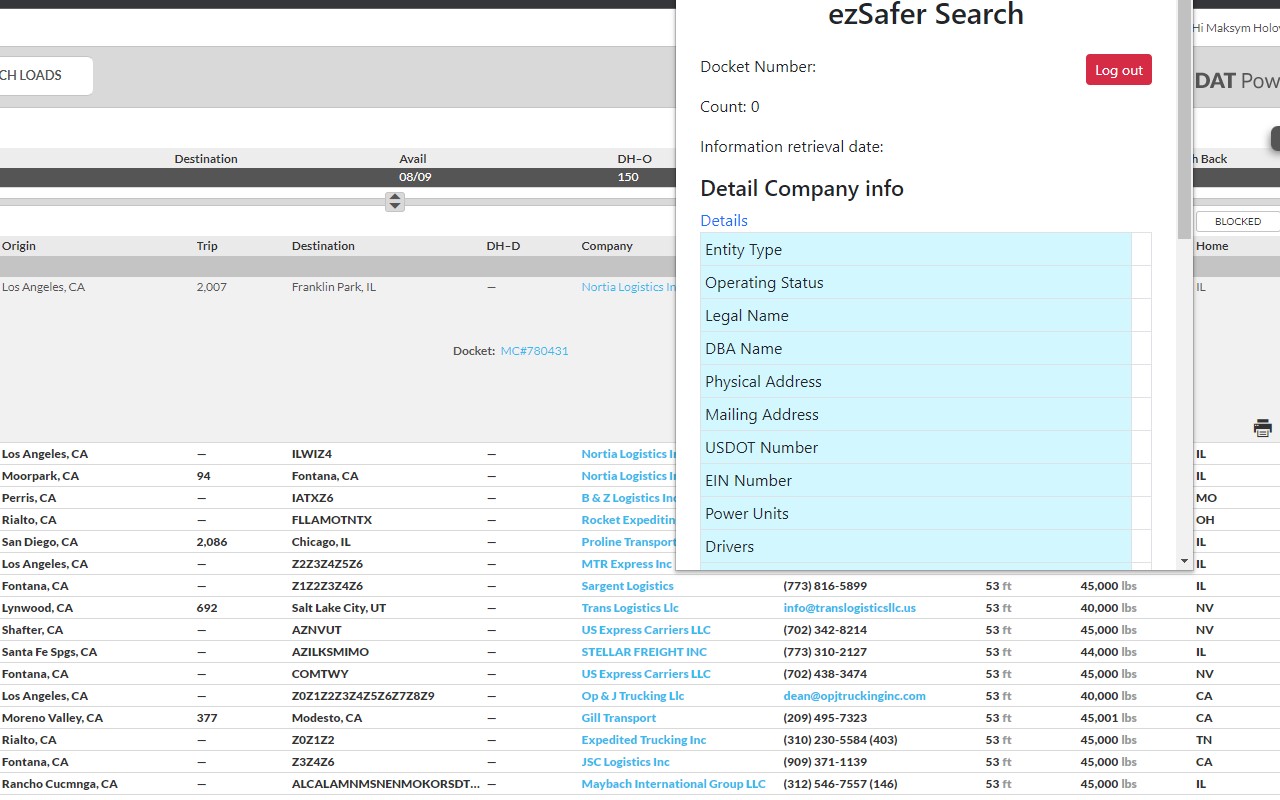Open the Gill Transport company link
This screenshot has height=800, width=1280.
[x=618, y=717]
